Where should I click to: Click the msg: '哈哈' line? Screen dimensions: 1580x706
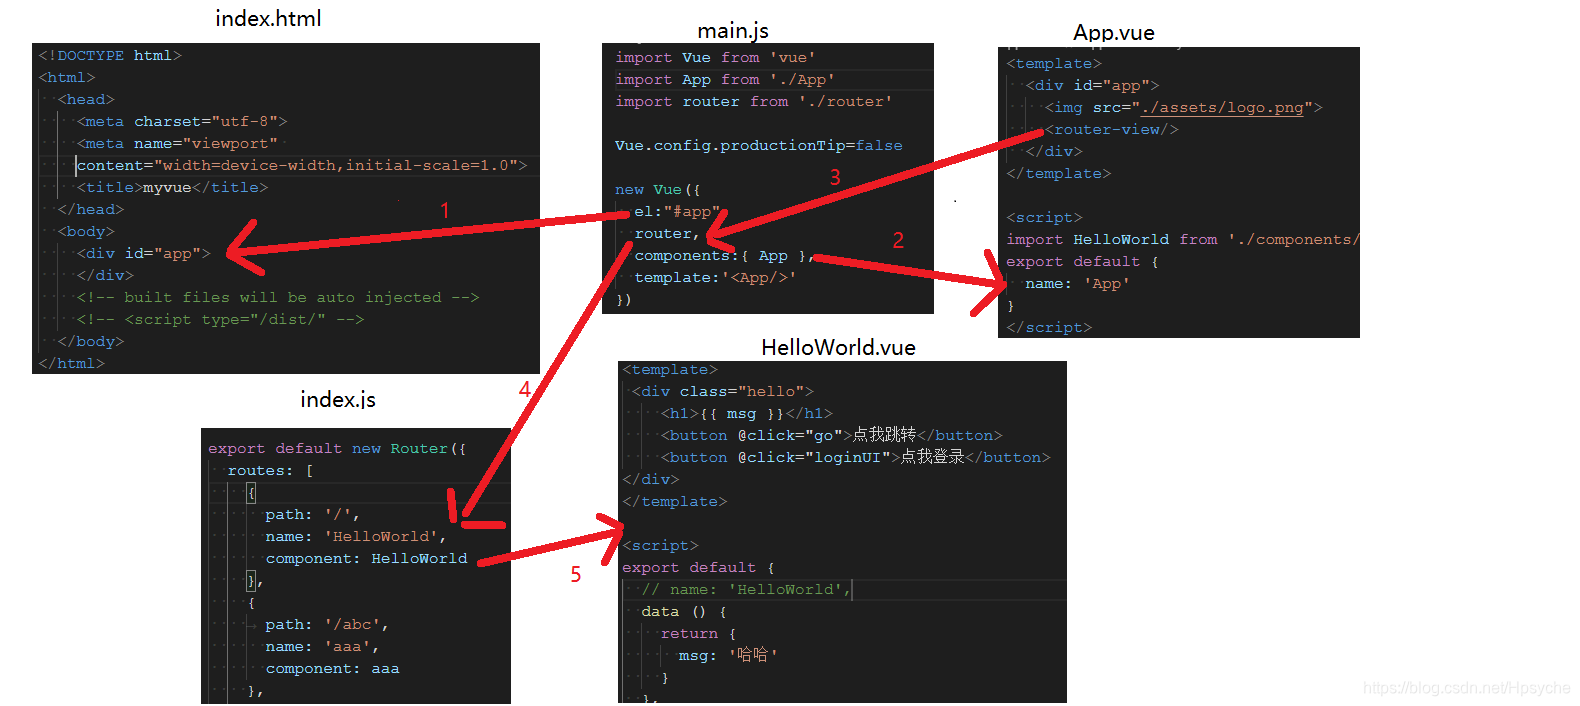[x=728, y=656]
